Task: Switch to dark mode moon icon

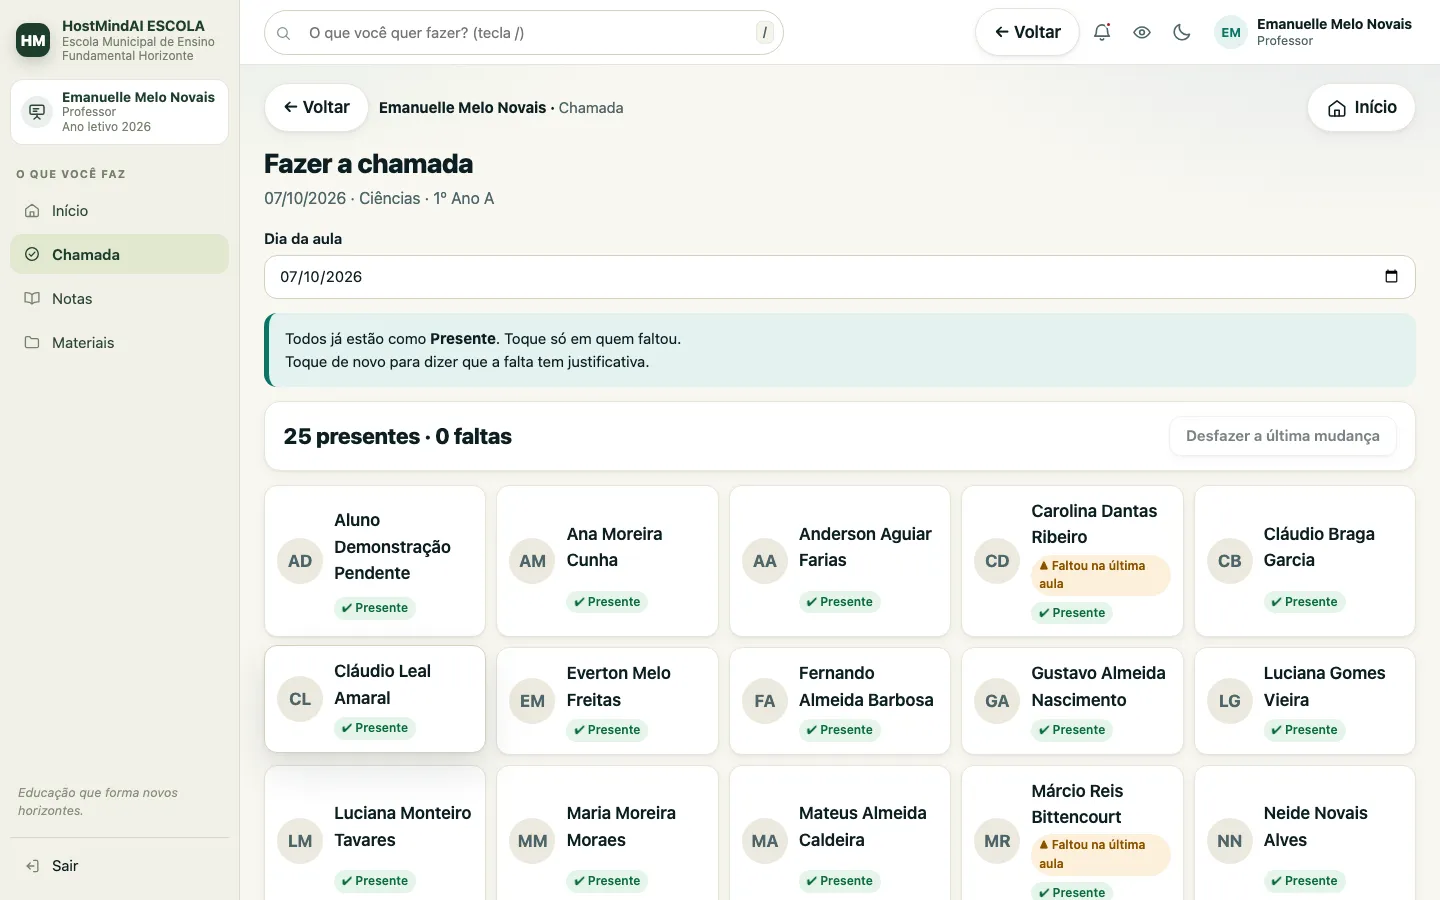Action: pyautogui.click(x=1182, y=32)
